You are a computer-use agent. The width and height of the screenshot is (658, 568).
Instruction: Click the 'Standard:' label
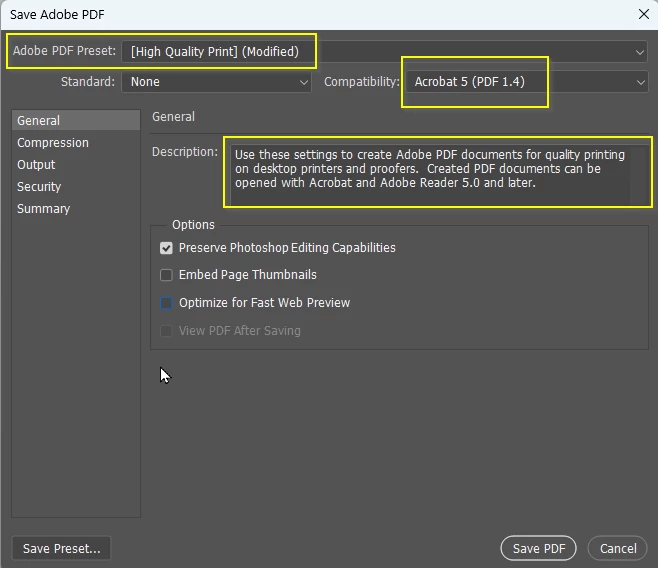pos(88,81)
